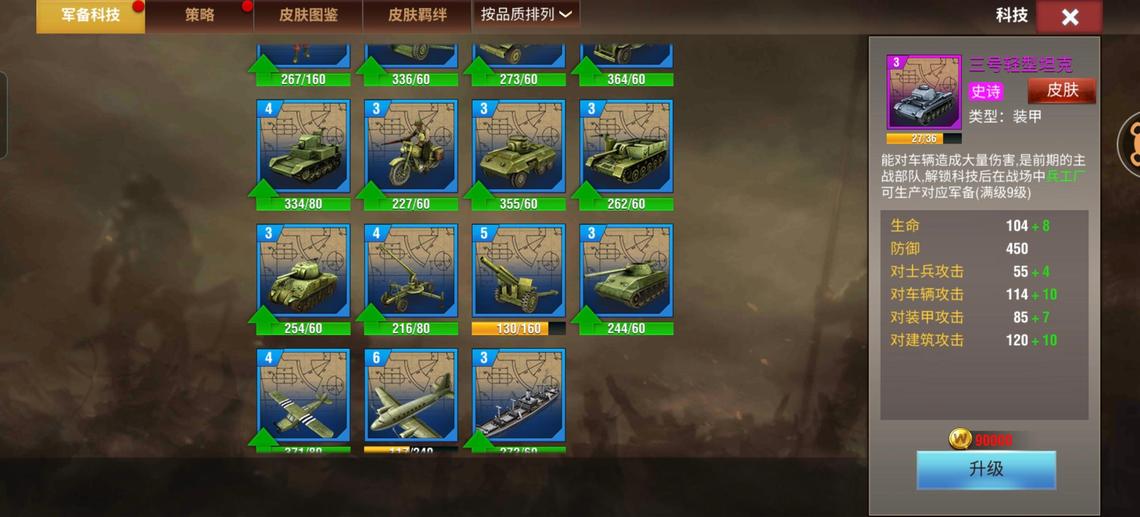The width and height of the screenshot is (1140, 517).
Task: Switch to the 皮肤图鉴 tab
Action: point(308,15)
